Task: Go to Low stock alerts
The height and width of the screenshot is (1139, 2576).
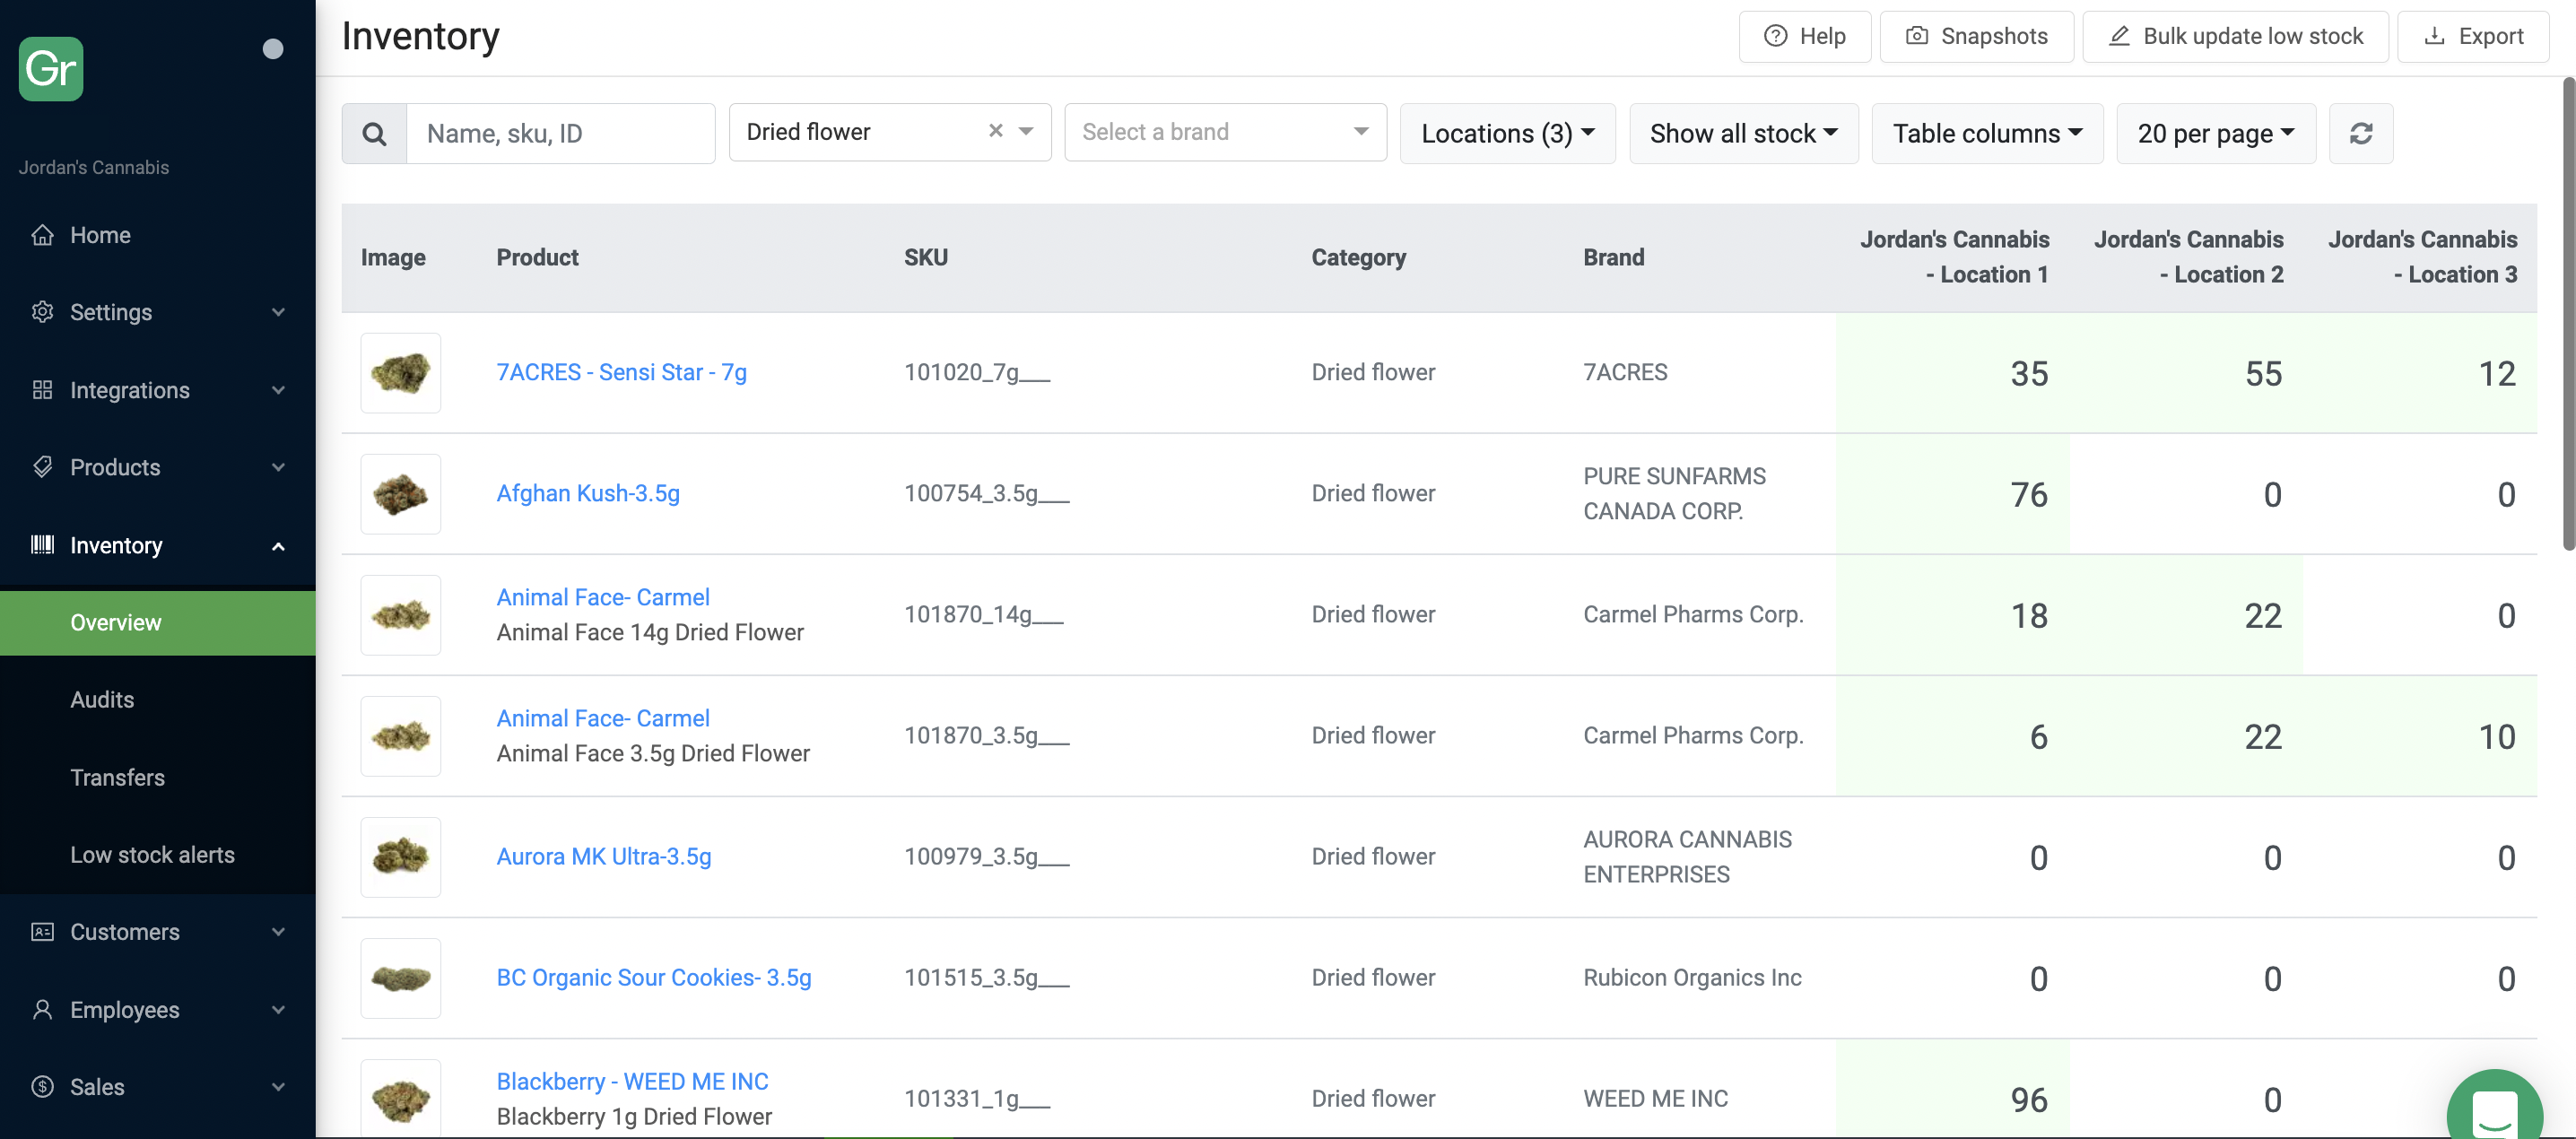Action: (152, 855)
